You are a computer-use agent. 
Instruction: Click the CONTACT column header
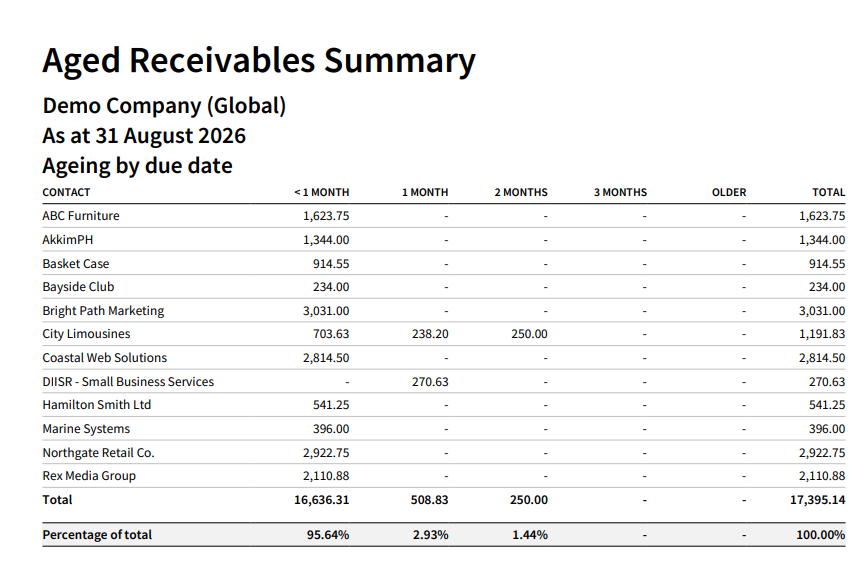(66, 192)
